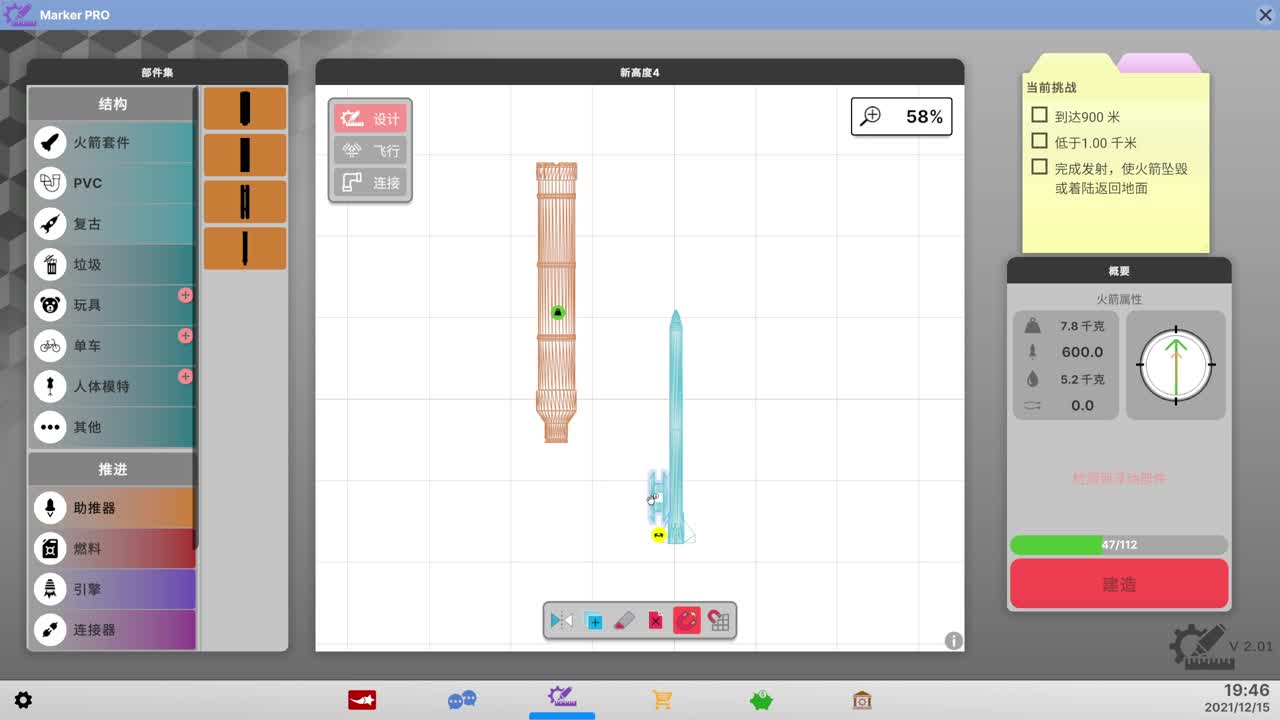Viewport: 1280px width, 720px height.
Task: Open the canvas info icon
Action: click(x=953, y=641)
